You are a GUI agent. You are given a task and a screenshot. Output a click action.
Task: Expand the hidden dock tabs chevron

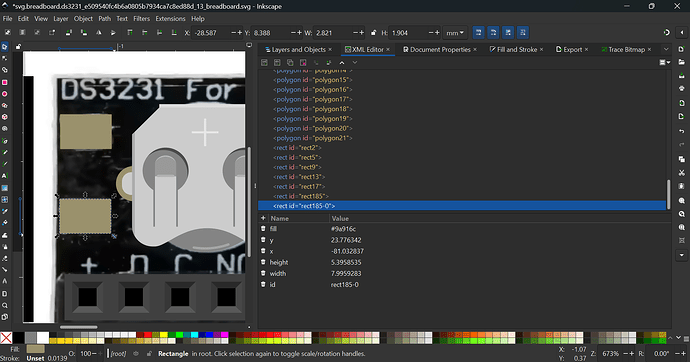(666, 49)
